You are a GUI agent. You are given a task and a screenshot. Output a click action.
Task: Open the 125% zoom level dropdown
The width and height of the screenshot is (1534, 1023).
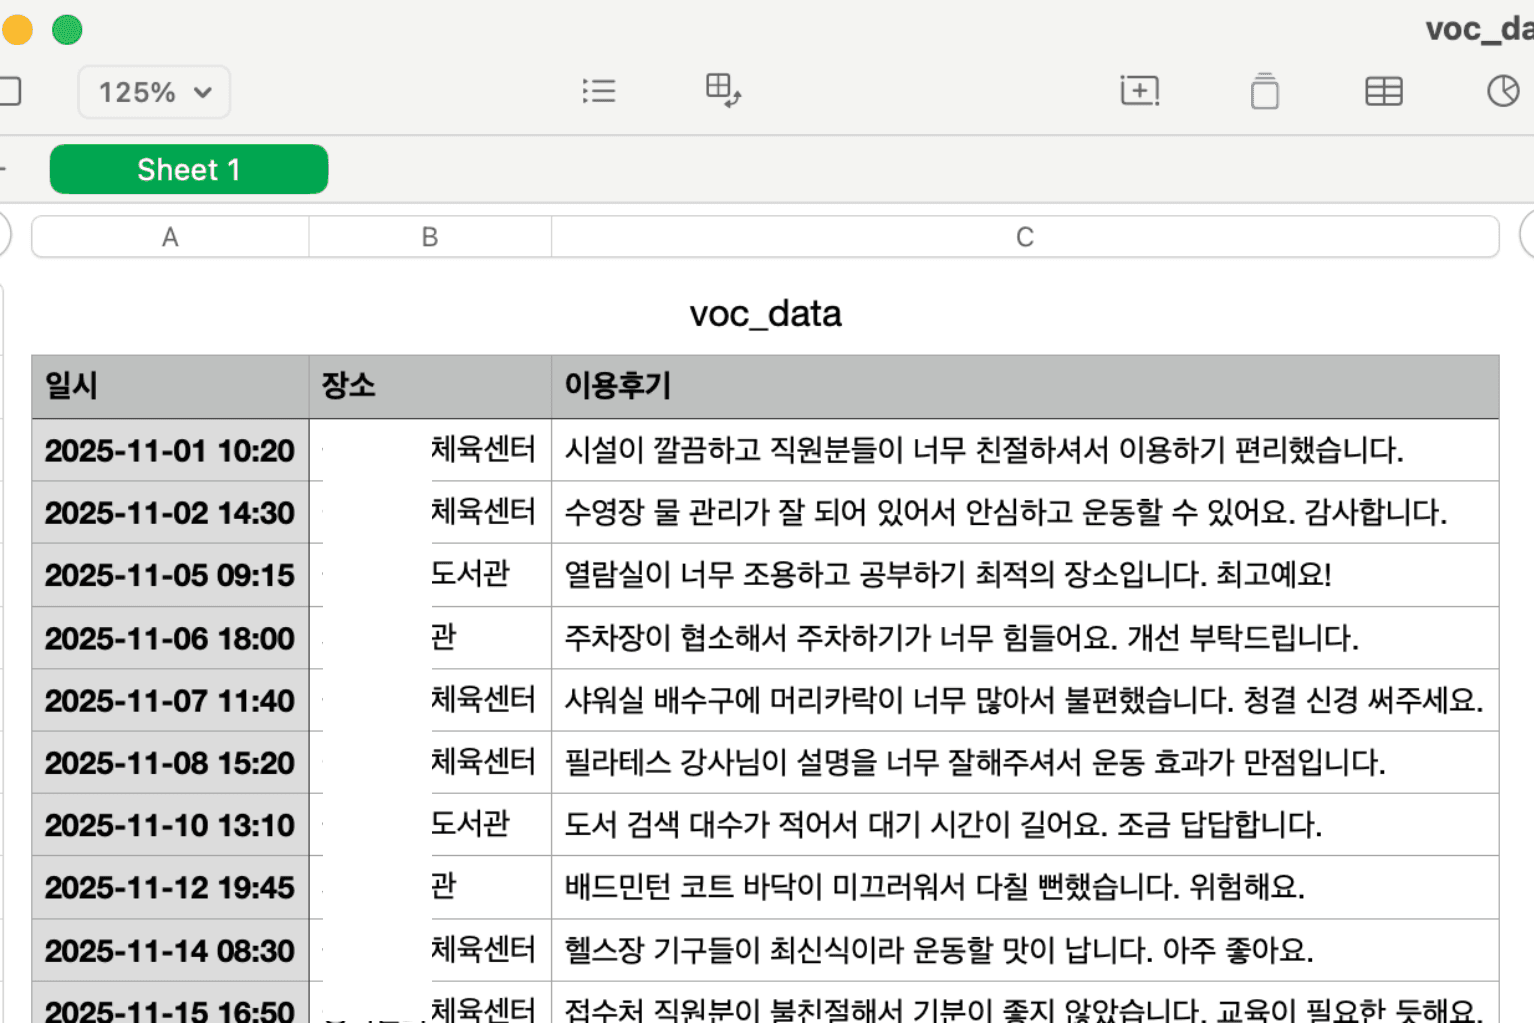[x=154, y=92]
